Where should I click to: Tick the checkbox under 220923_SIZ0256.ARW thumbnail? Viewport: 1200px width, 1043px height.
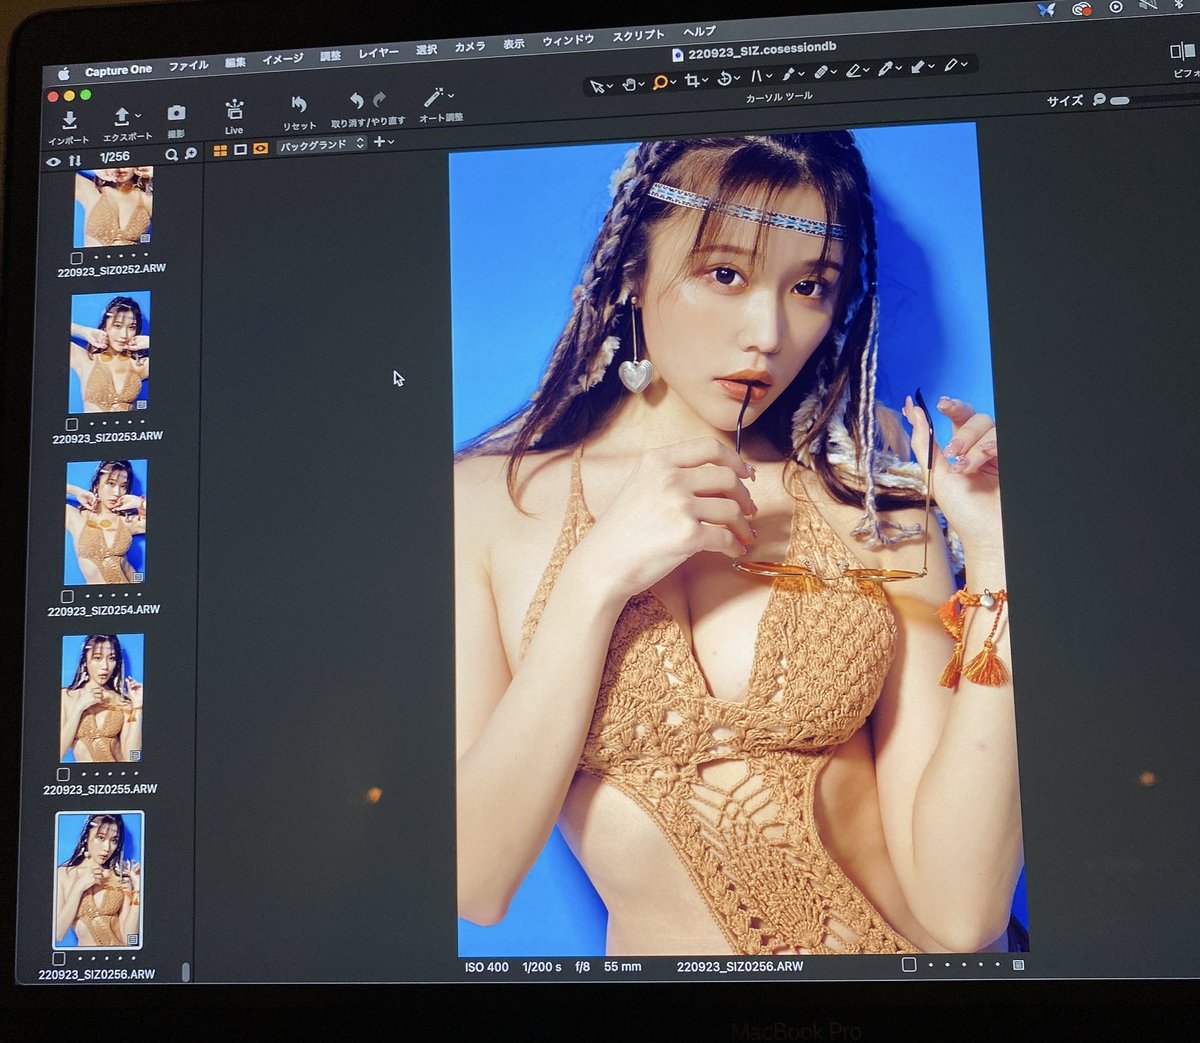[x=59, y=960]
